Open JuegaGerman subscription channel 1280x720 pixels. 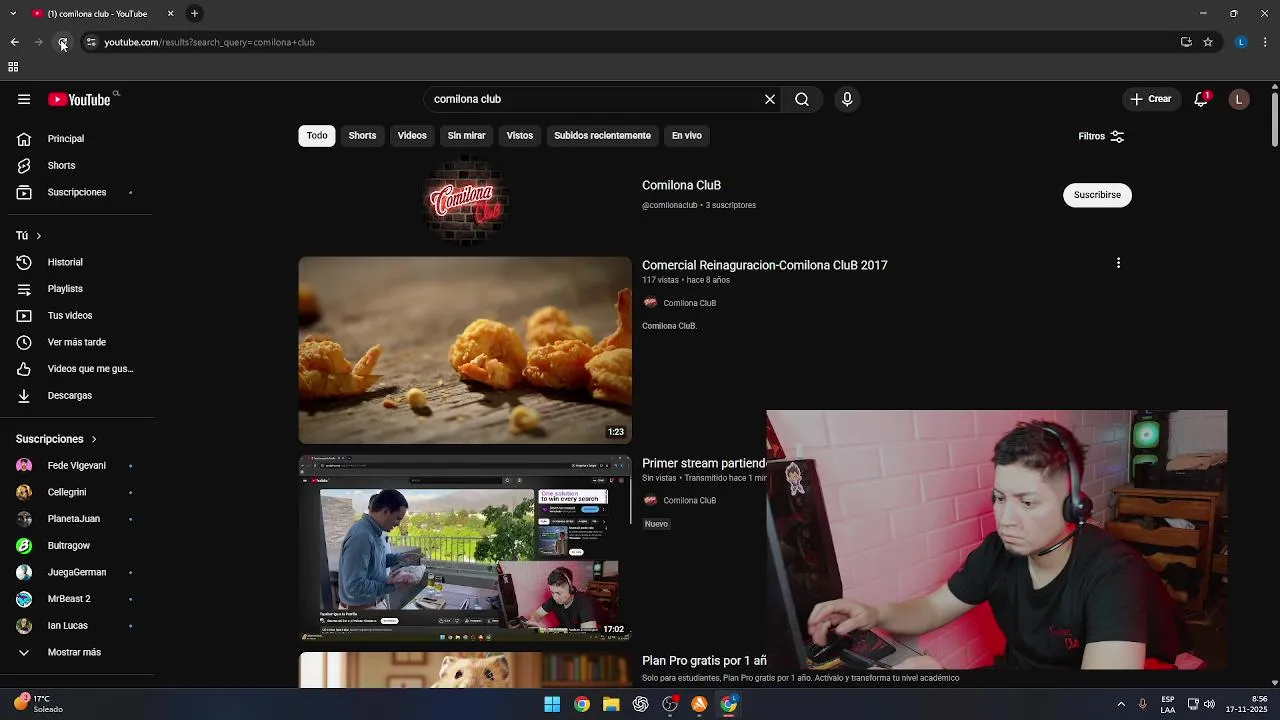tap(76, 572)
